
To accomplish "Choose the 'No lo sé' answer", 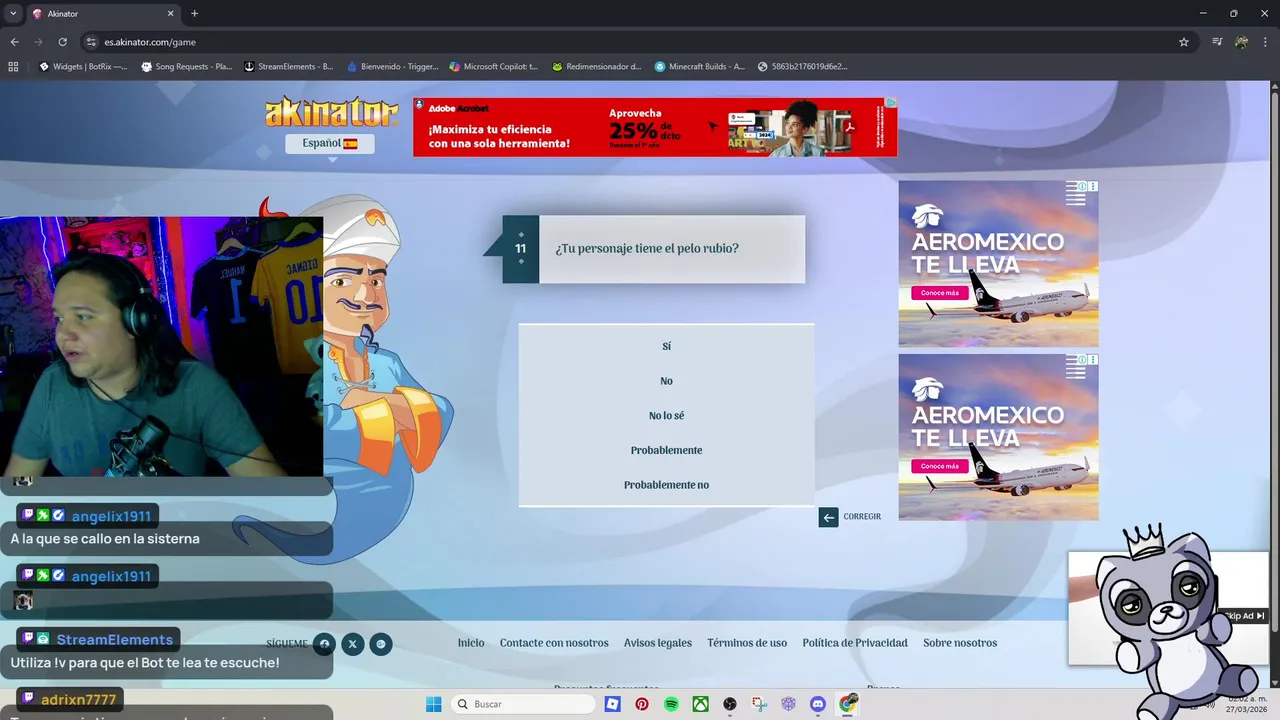I will 666,416.
